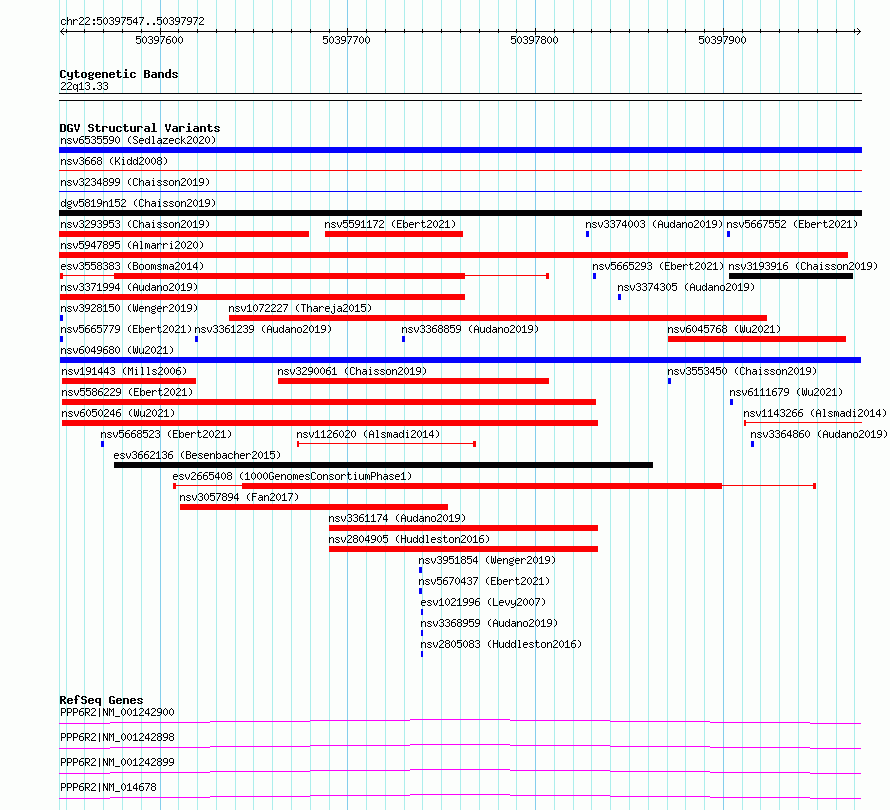
Task: Click nsv6050246 (Wu2021) label
Action: tap(118, 413)
